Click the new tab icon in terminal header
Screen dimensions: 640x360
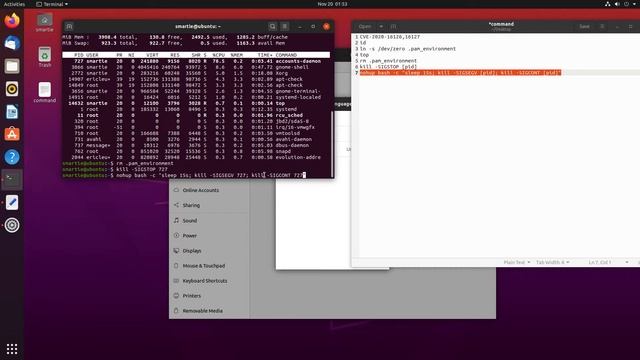pyautogui.click(x=69, y=27)
